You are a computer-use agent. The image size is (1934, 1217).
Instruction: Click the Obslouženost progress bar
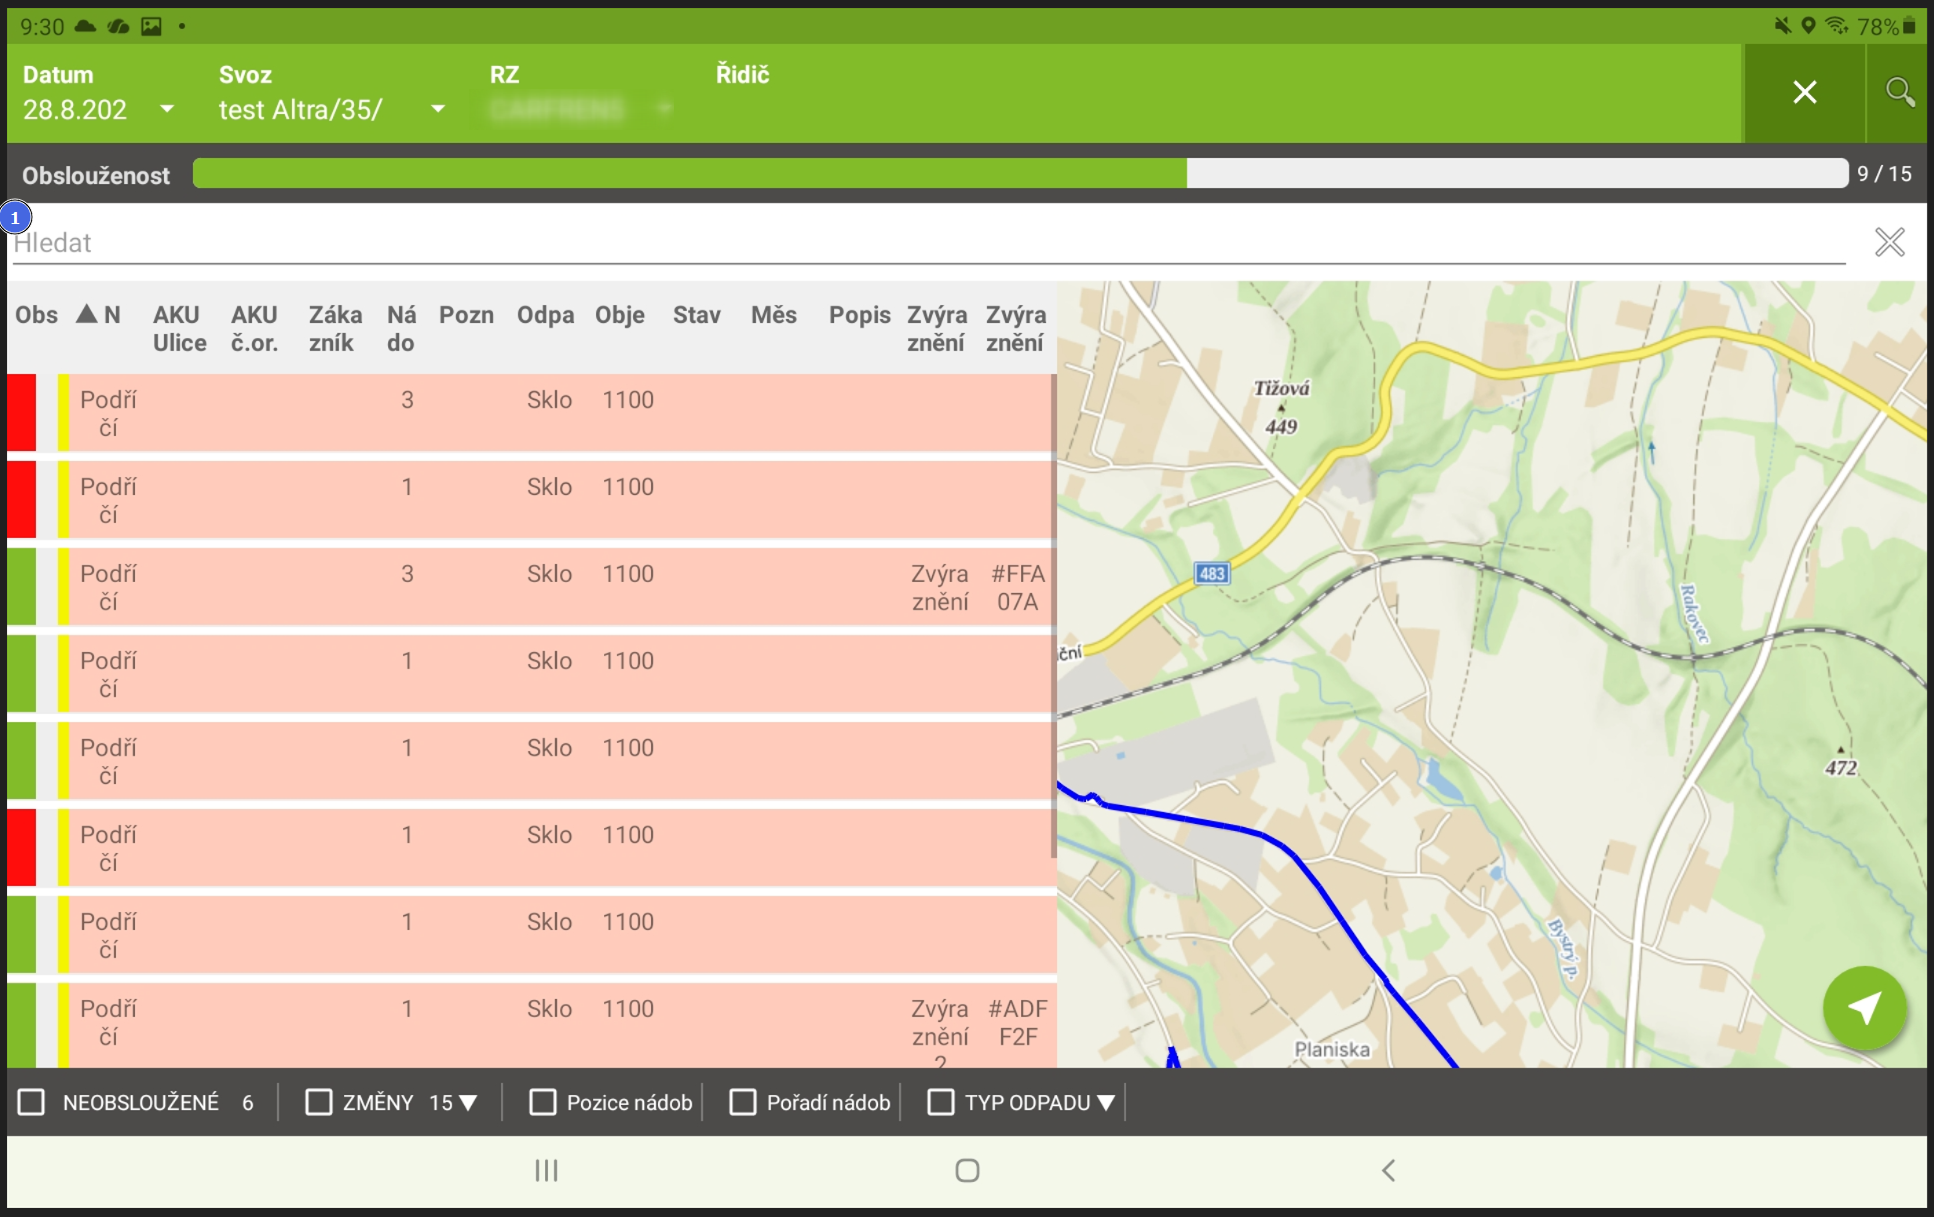tap(1020, 173)
